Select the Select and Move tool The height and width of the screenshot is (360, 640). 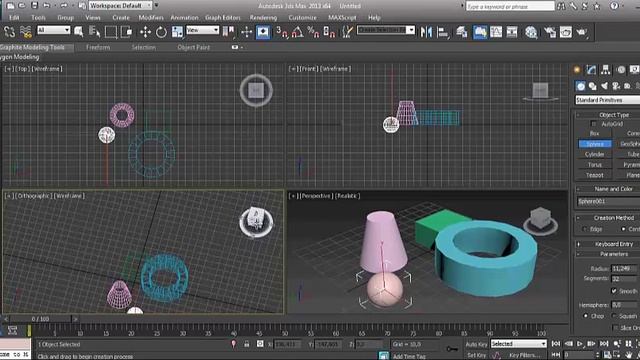coord(145,32)
